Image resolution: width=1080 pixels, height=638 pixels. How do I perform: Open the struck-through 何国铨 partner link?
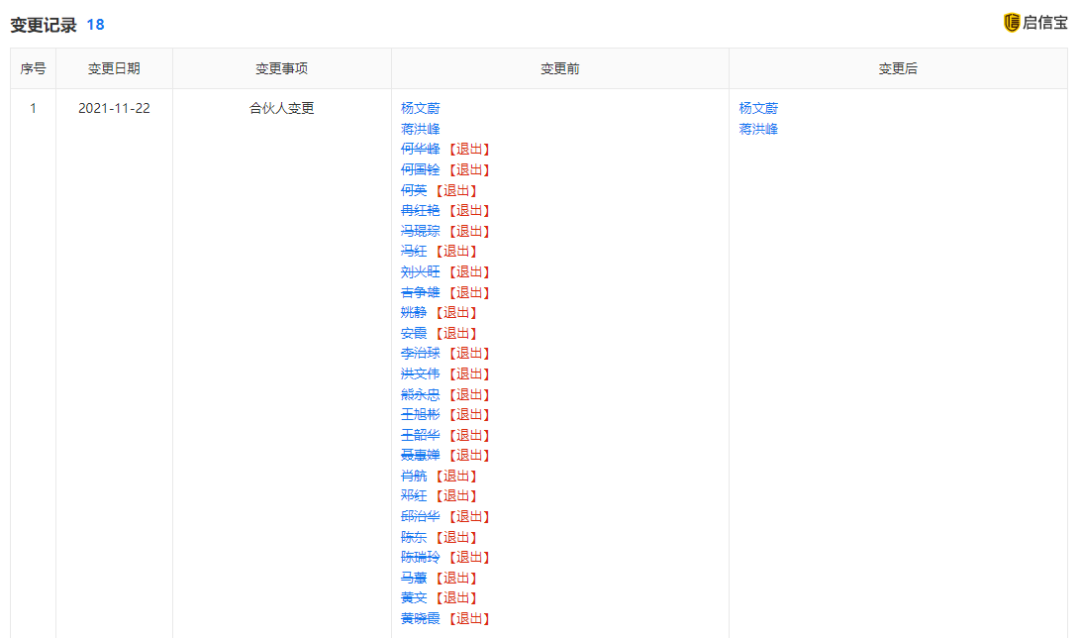tap(420, 169)
